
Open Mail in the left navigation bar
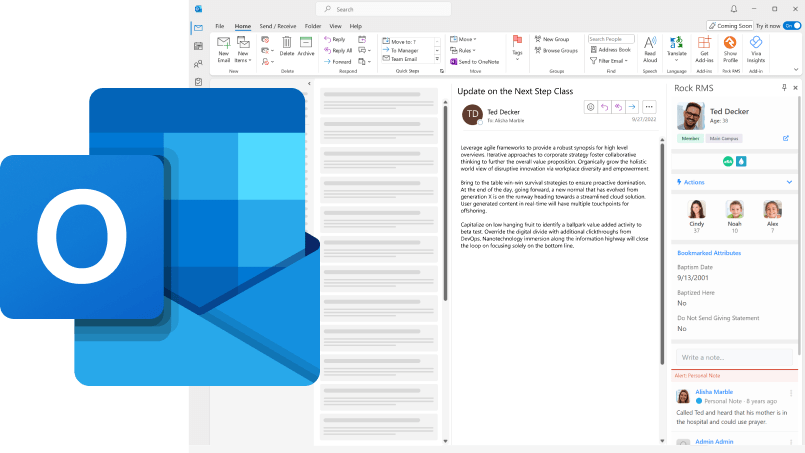[x=198, y=28]
